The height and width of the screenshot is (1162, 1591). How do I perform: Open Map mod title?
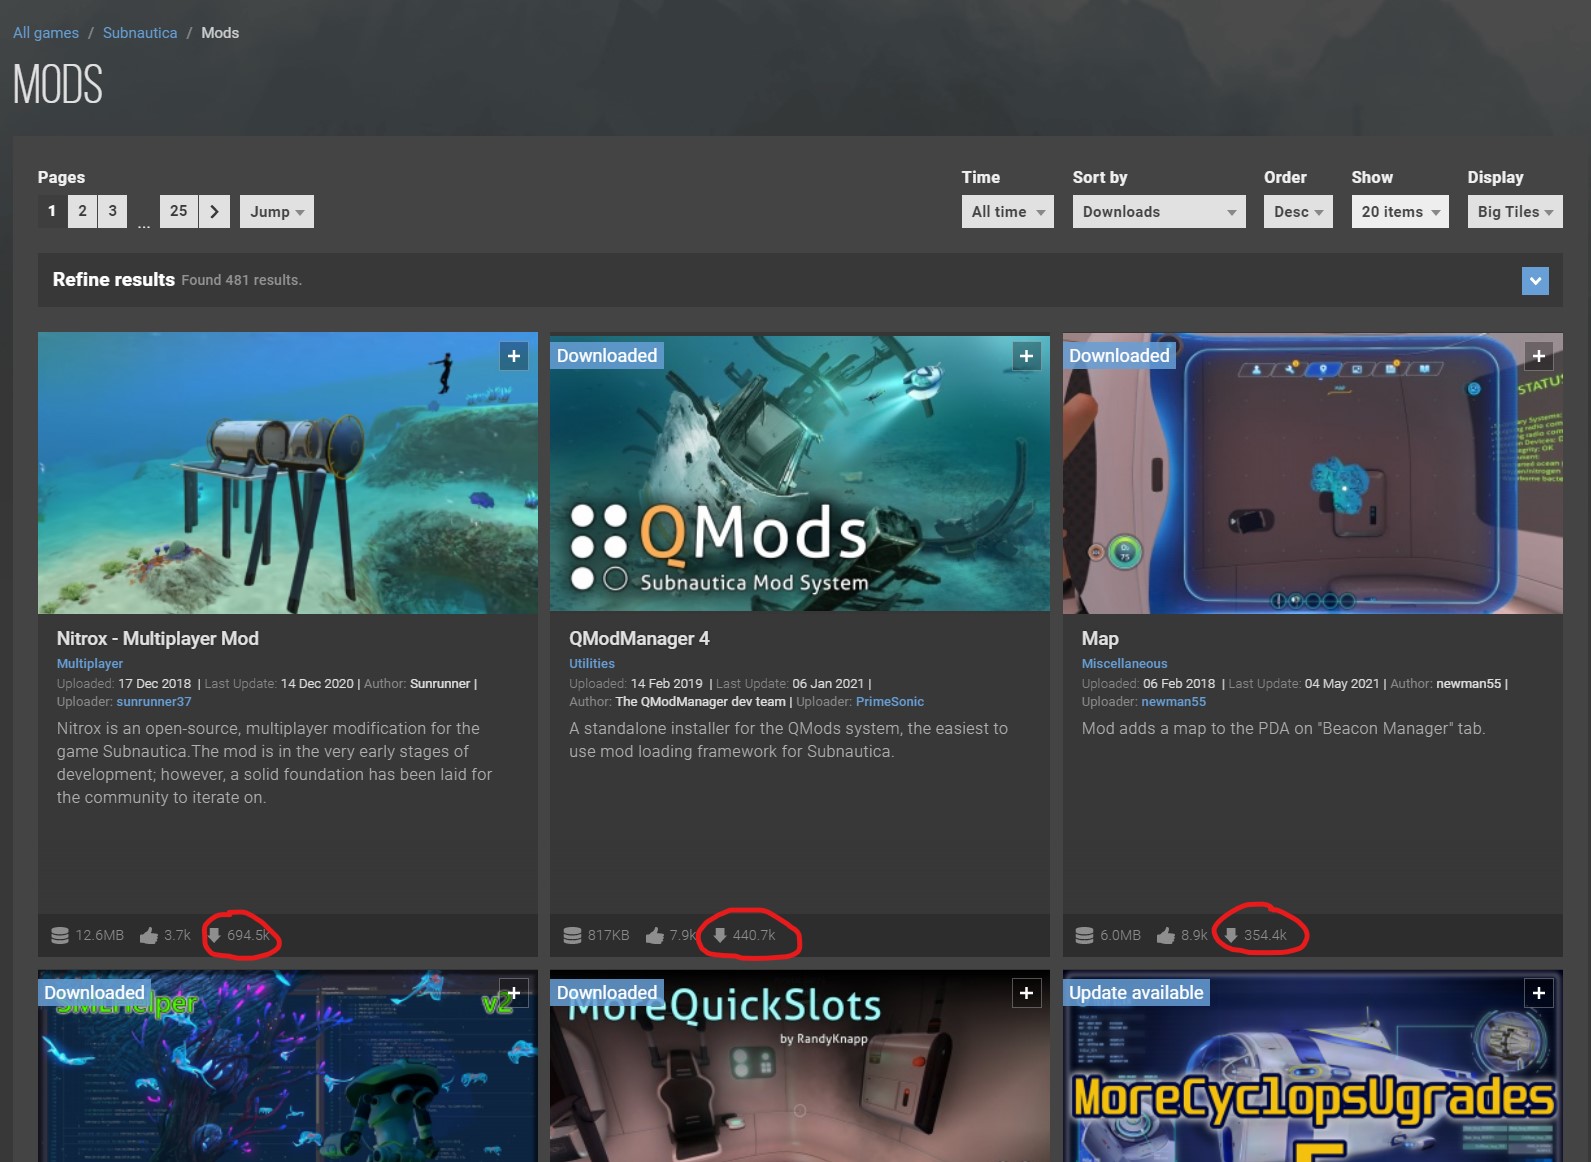(x=1100, y=638)
